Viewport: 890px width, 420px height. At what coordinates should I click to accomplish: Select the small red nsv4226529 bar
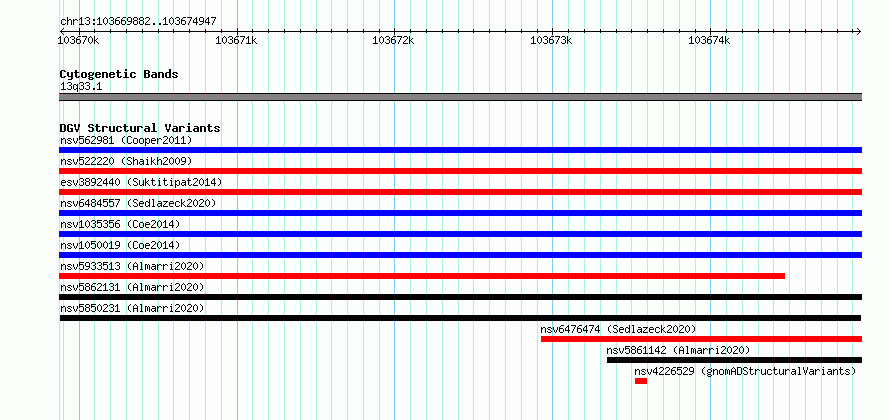click(x=641, y=381)
